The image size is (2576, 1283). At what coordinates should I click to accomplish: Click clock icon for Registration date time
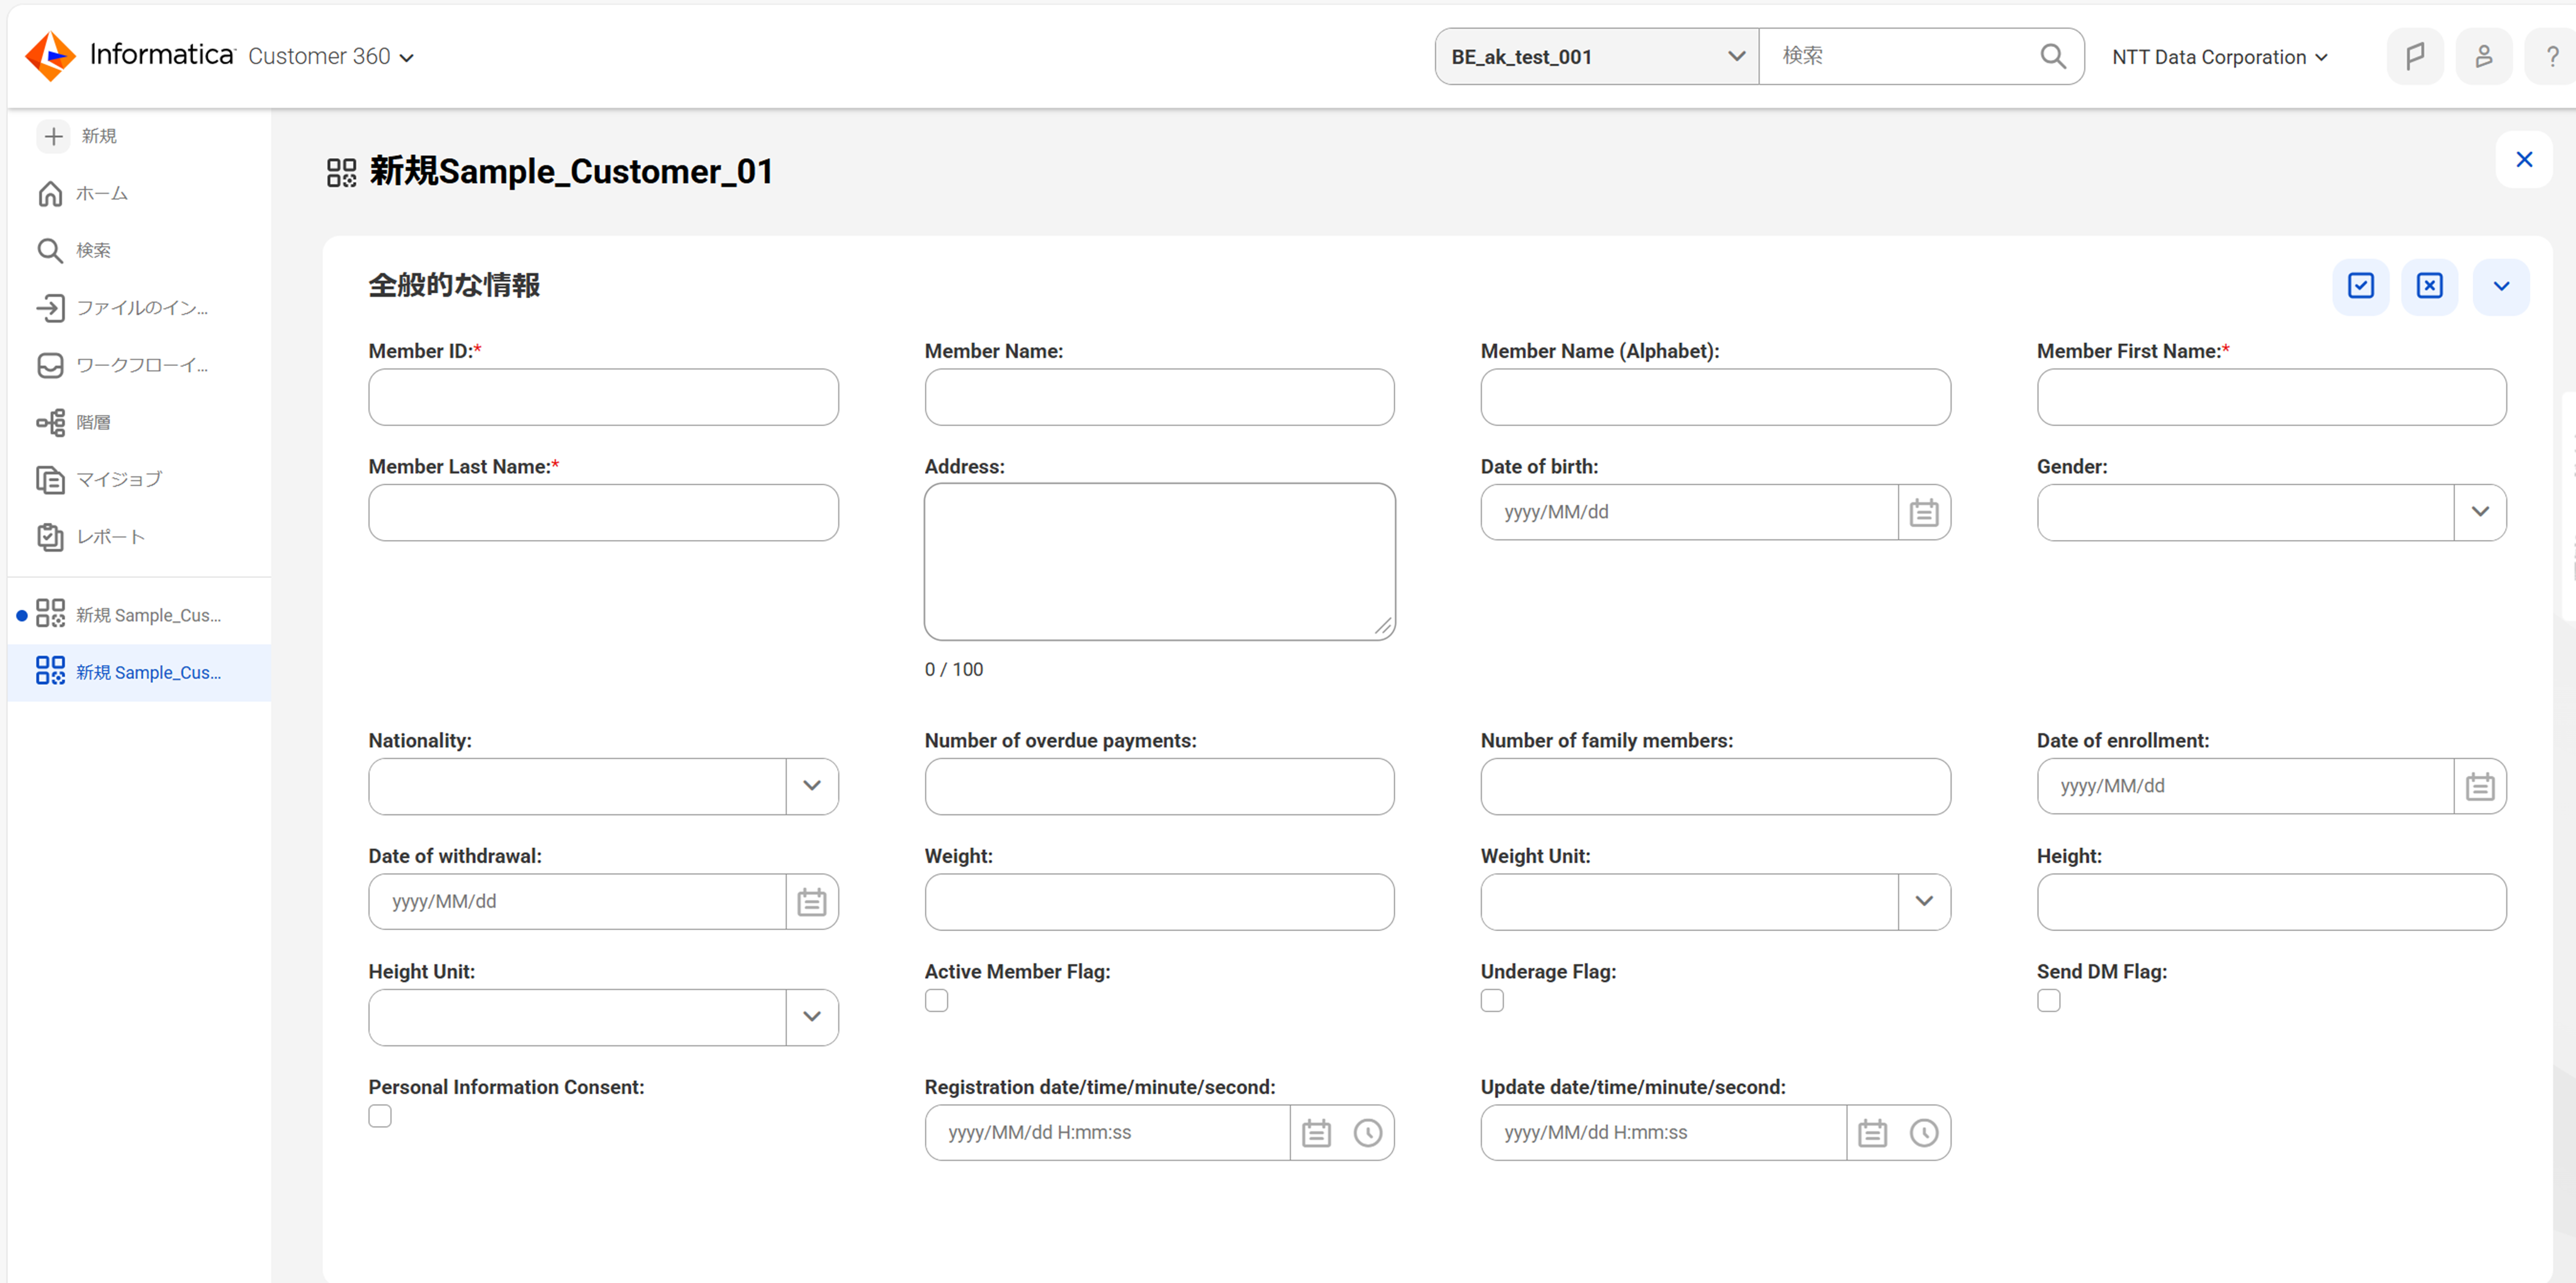pyautogui.click(x=1367, y=1133)
